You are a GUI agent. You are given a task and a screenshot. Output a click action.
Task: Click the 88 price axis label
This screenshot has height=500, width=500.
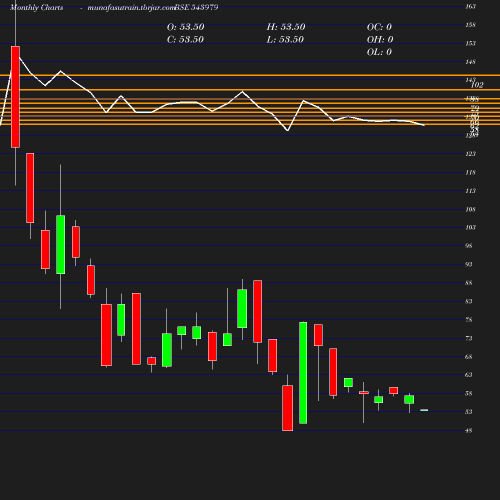click(x=469, y=283)
